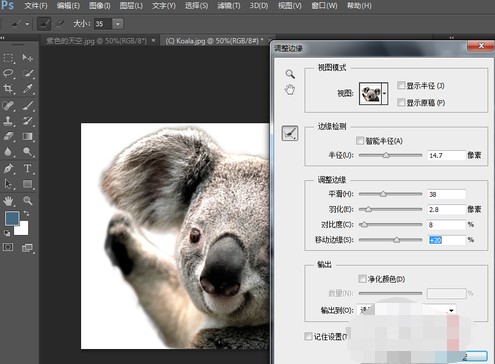The image size is (495, 364).
Task: Select the Zoom tool in toolbox
Action: 28,201
